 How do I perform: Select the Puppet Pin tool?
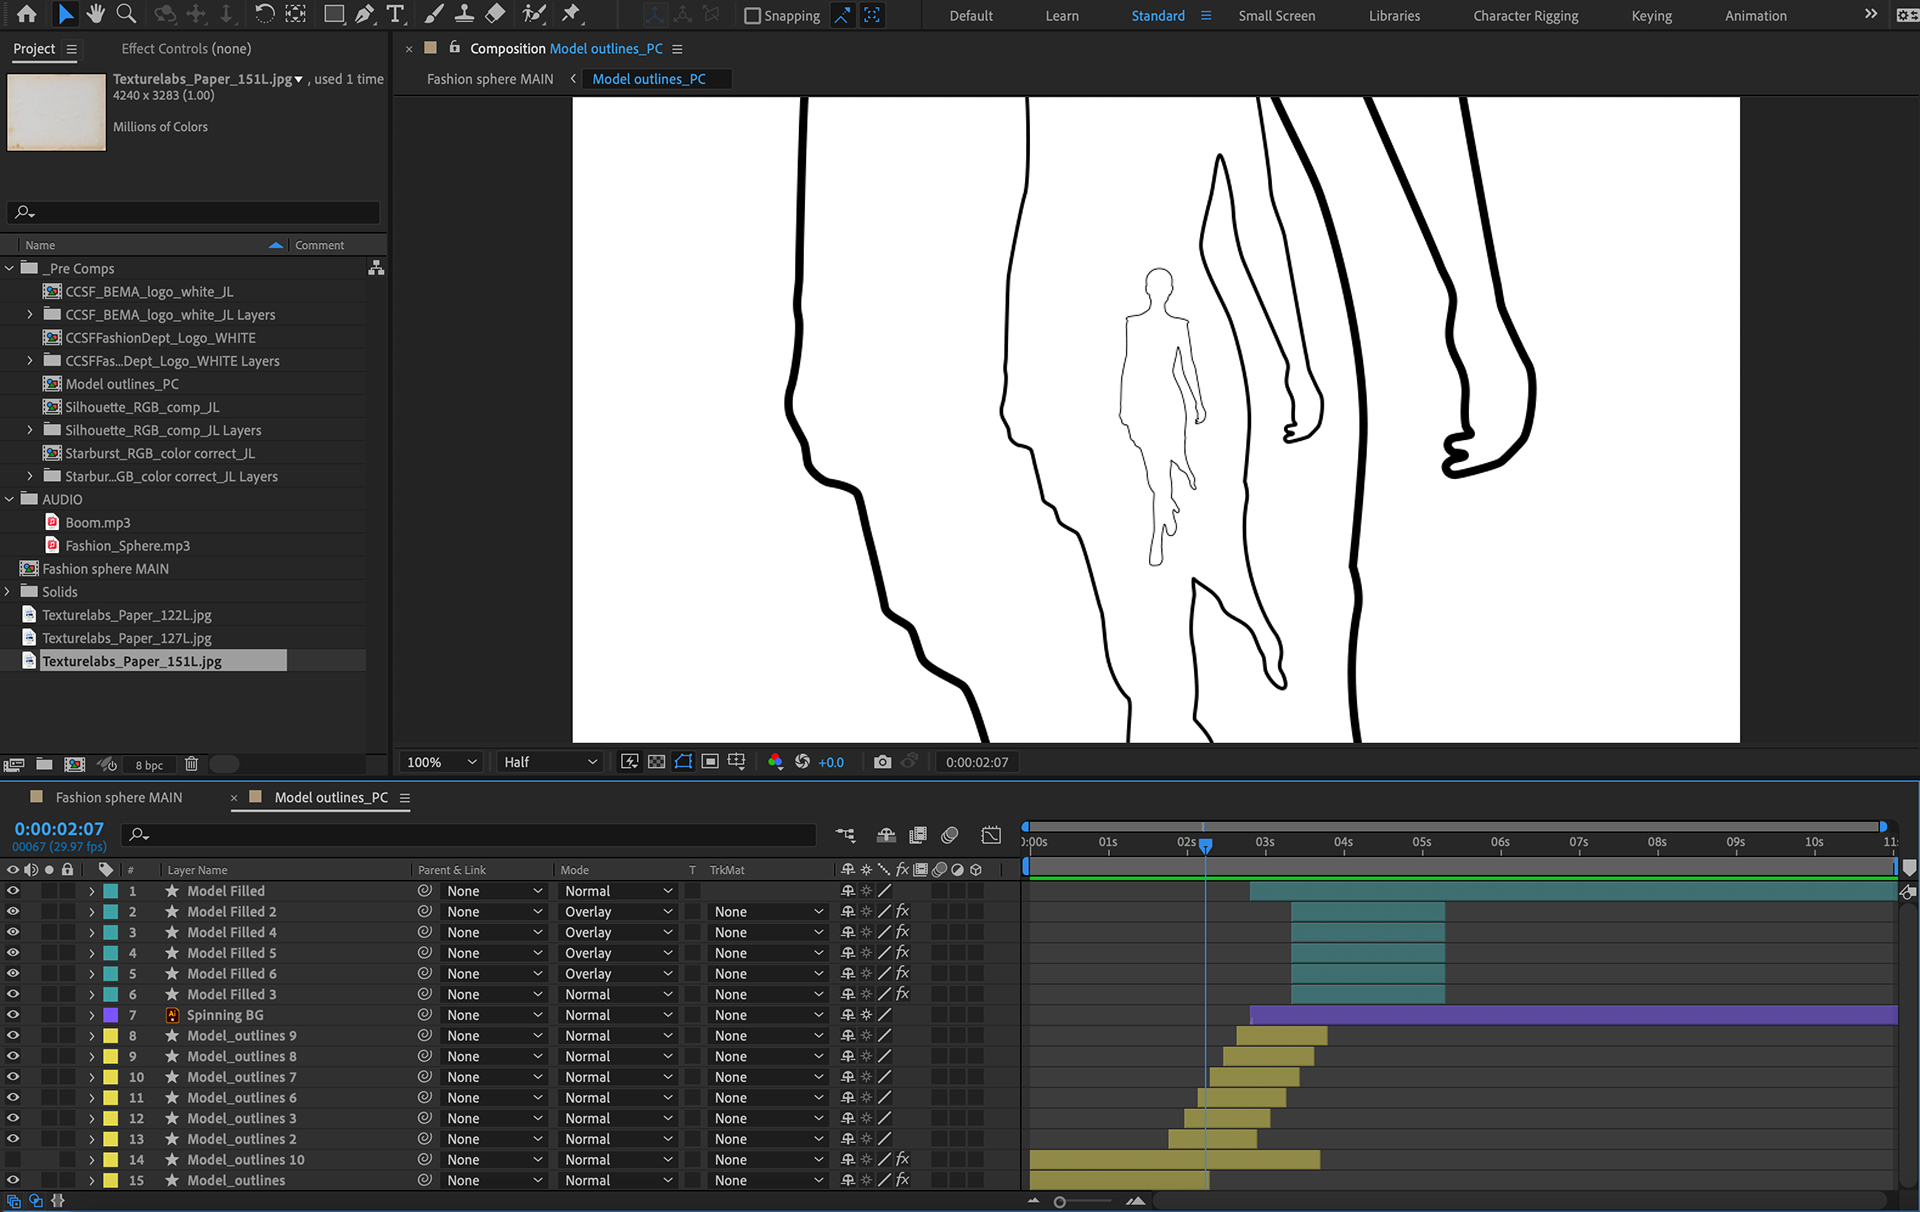(571, 14)
